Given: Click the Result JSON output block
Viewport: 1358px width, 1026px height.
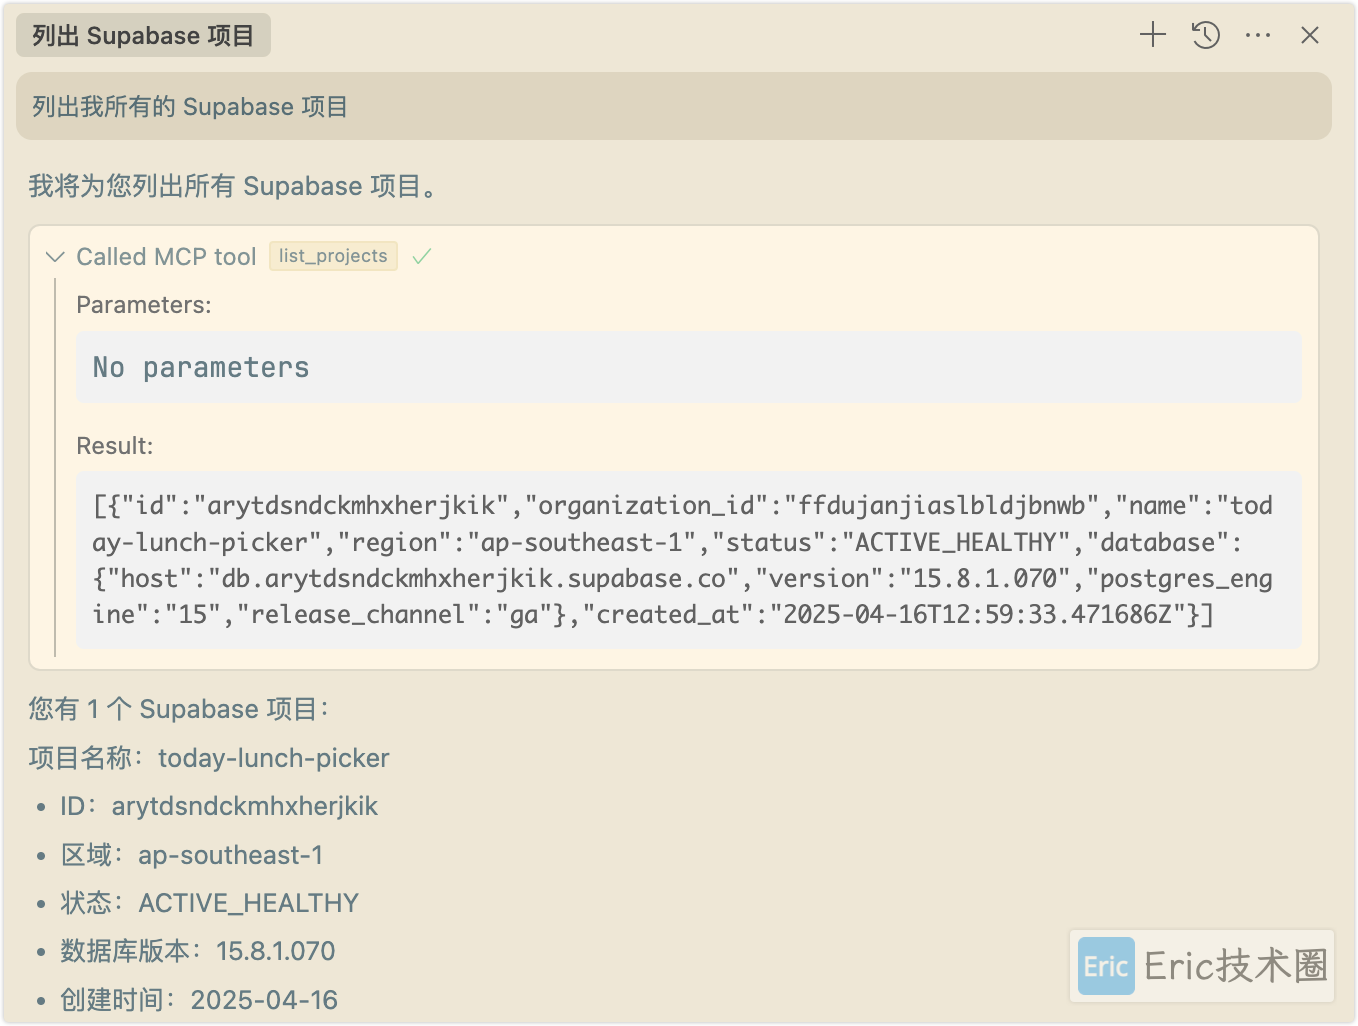Looking at the screenshot, I should click(x=688, y=560).
